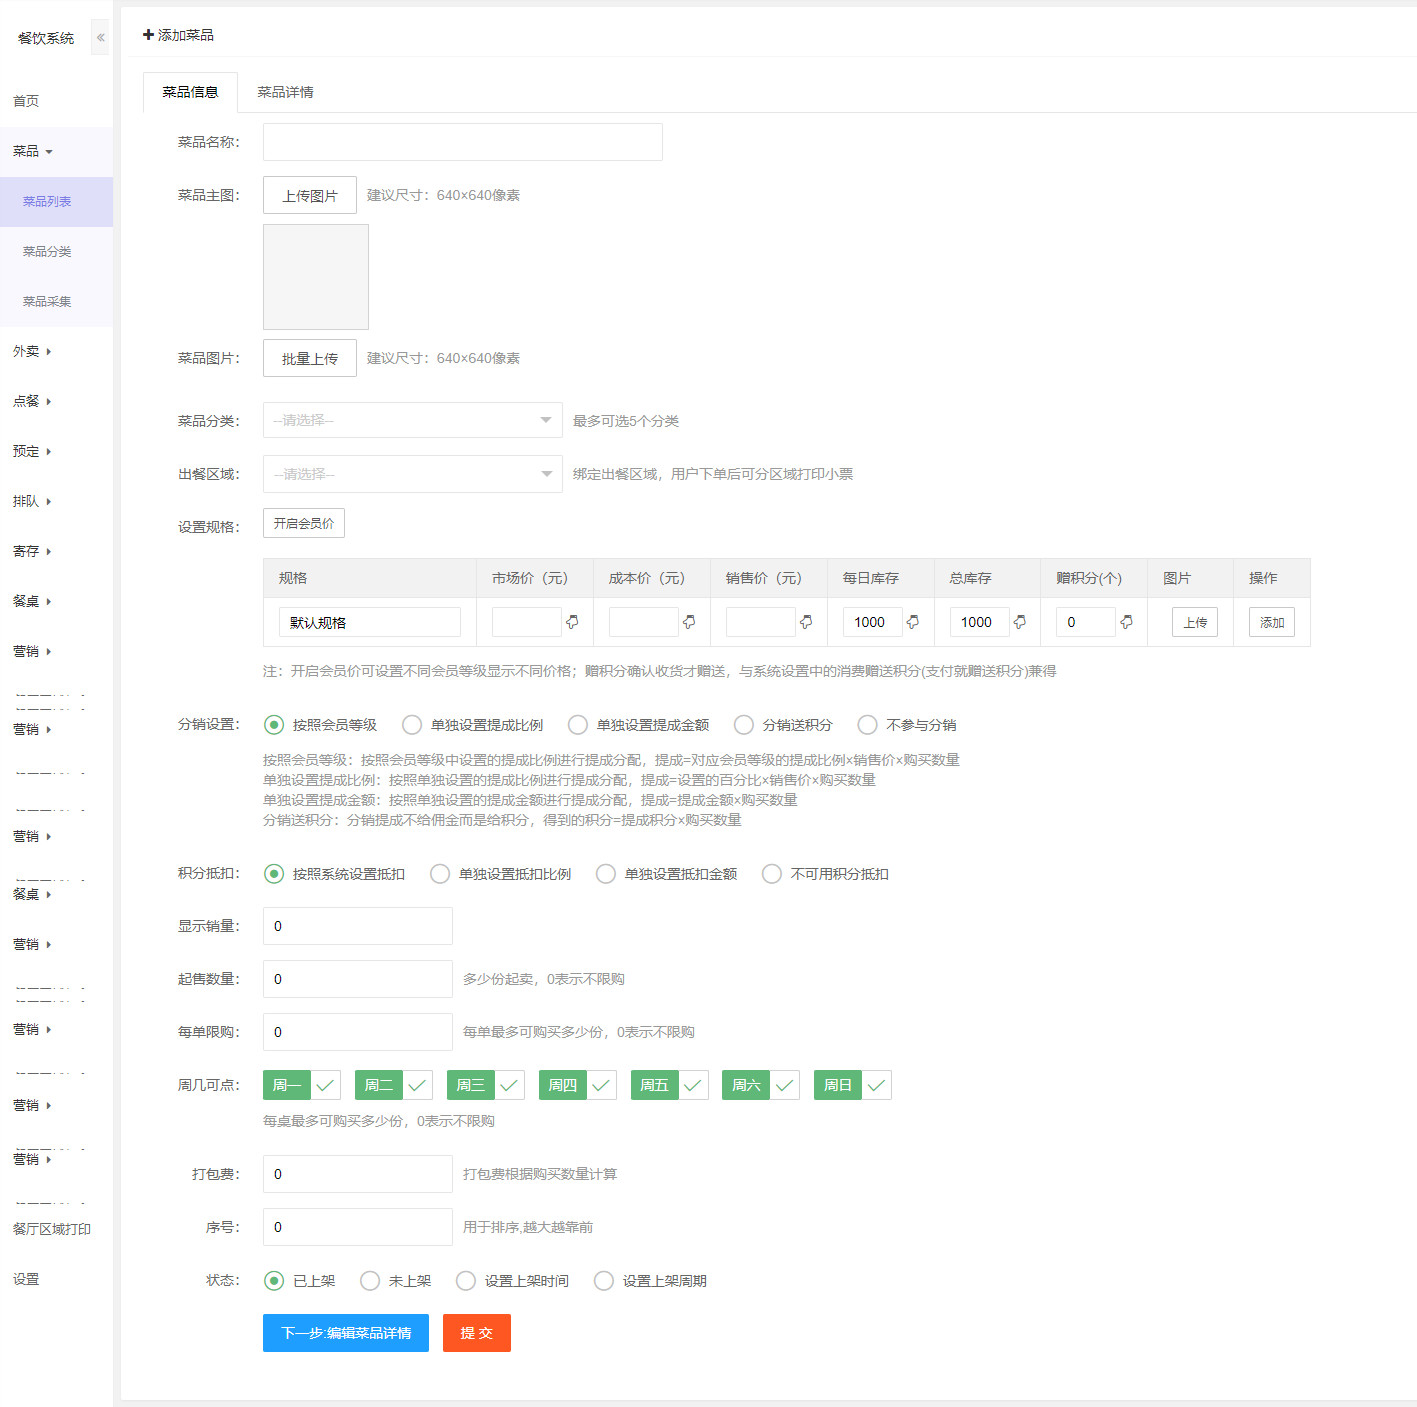Click the orange 提交 button
Screen dimensions: 1417x1407
point(476,1333)
